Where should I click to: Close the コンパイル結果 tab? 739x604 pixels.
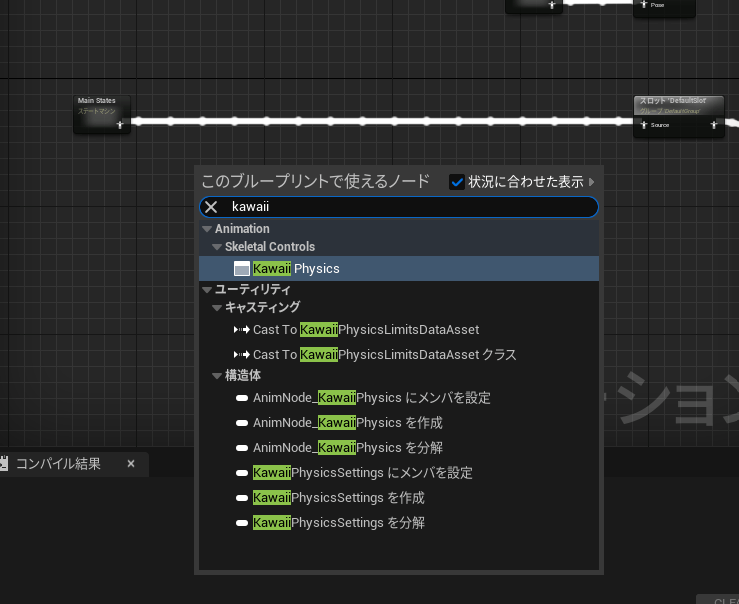click(131, 464)
